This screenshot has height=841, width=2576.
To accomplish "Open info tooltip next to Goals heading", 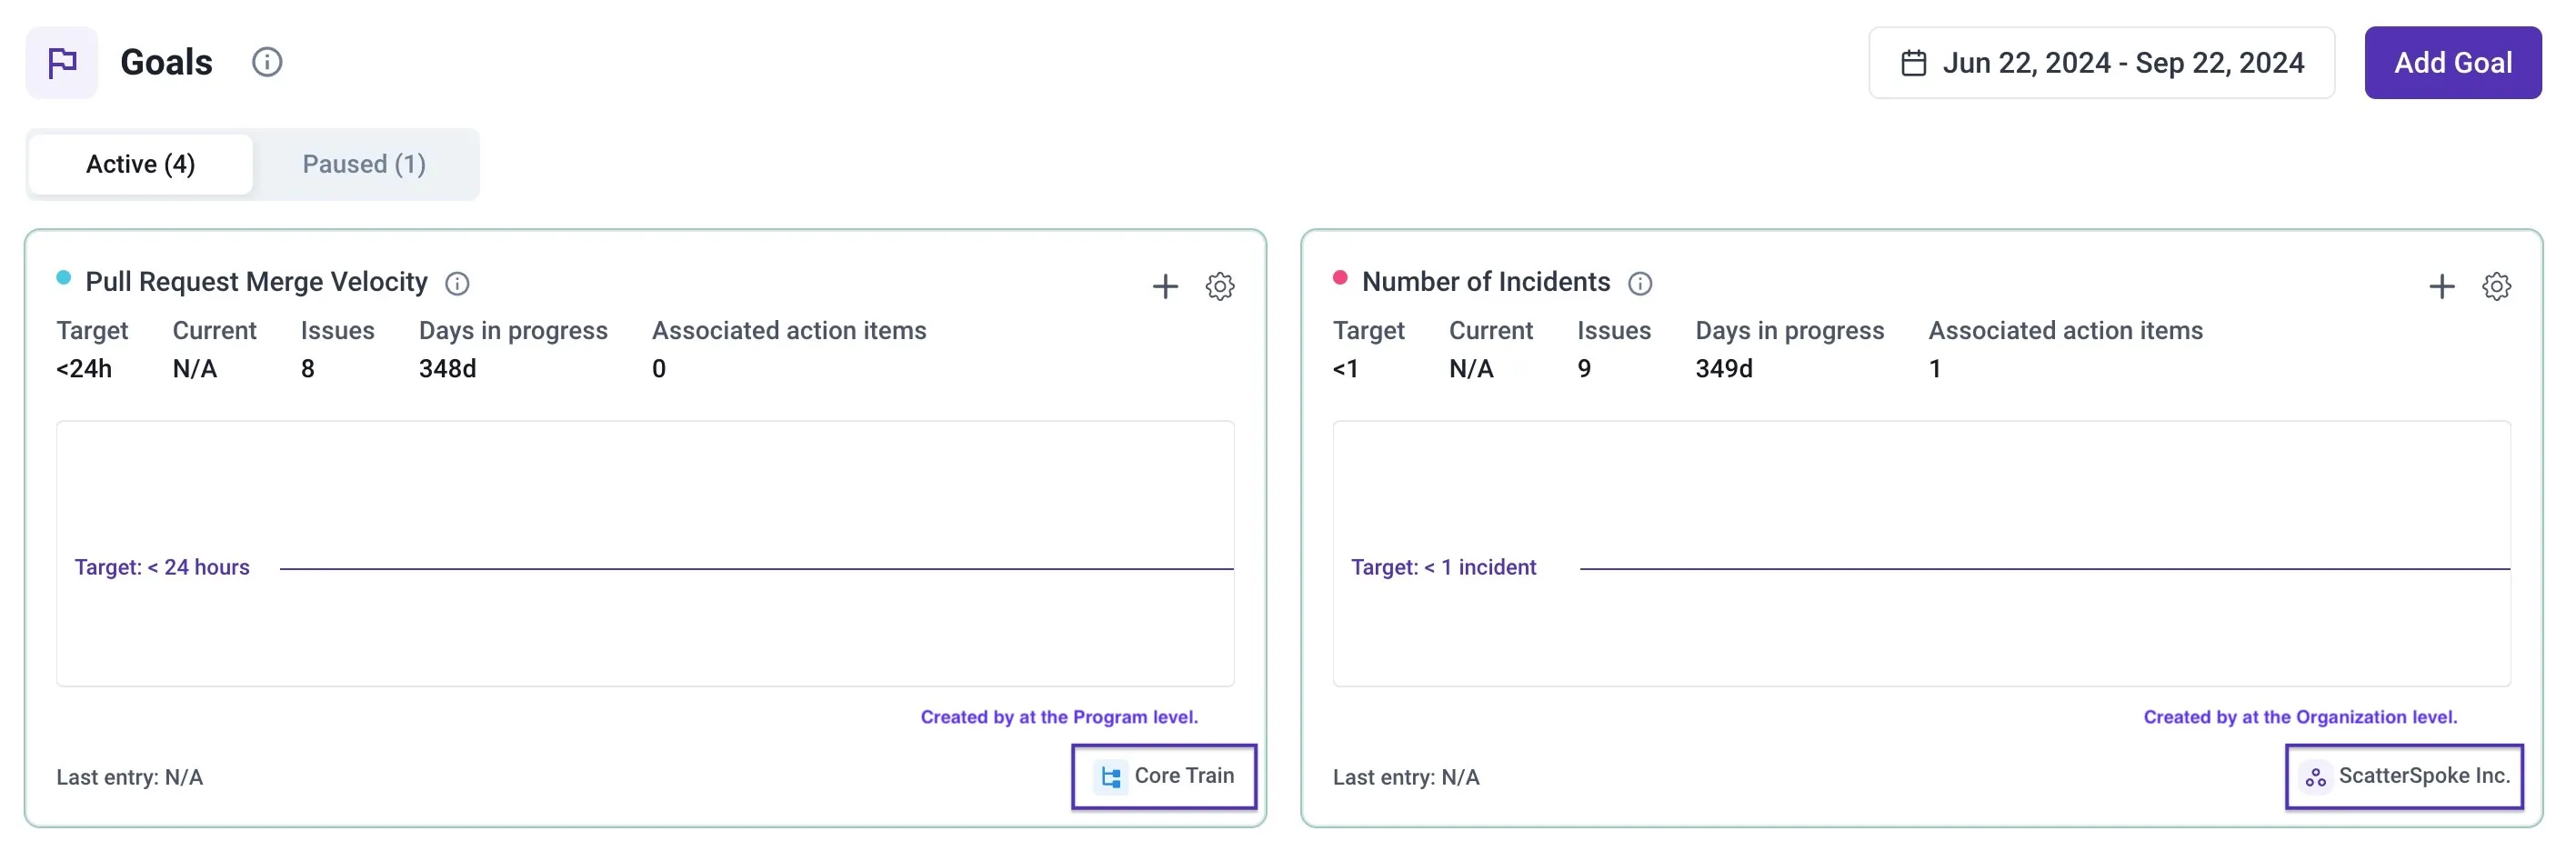I will (266, 63).
